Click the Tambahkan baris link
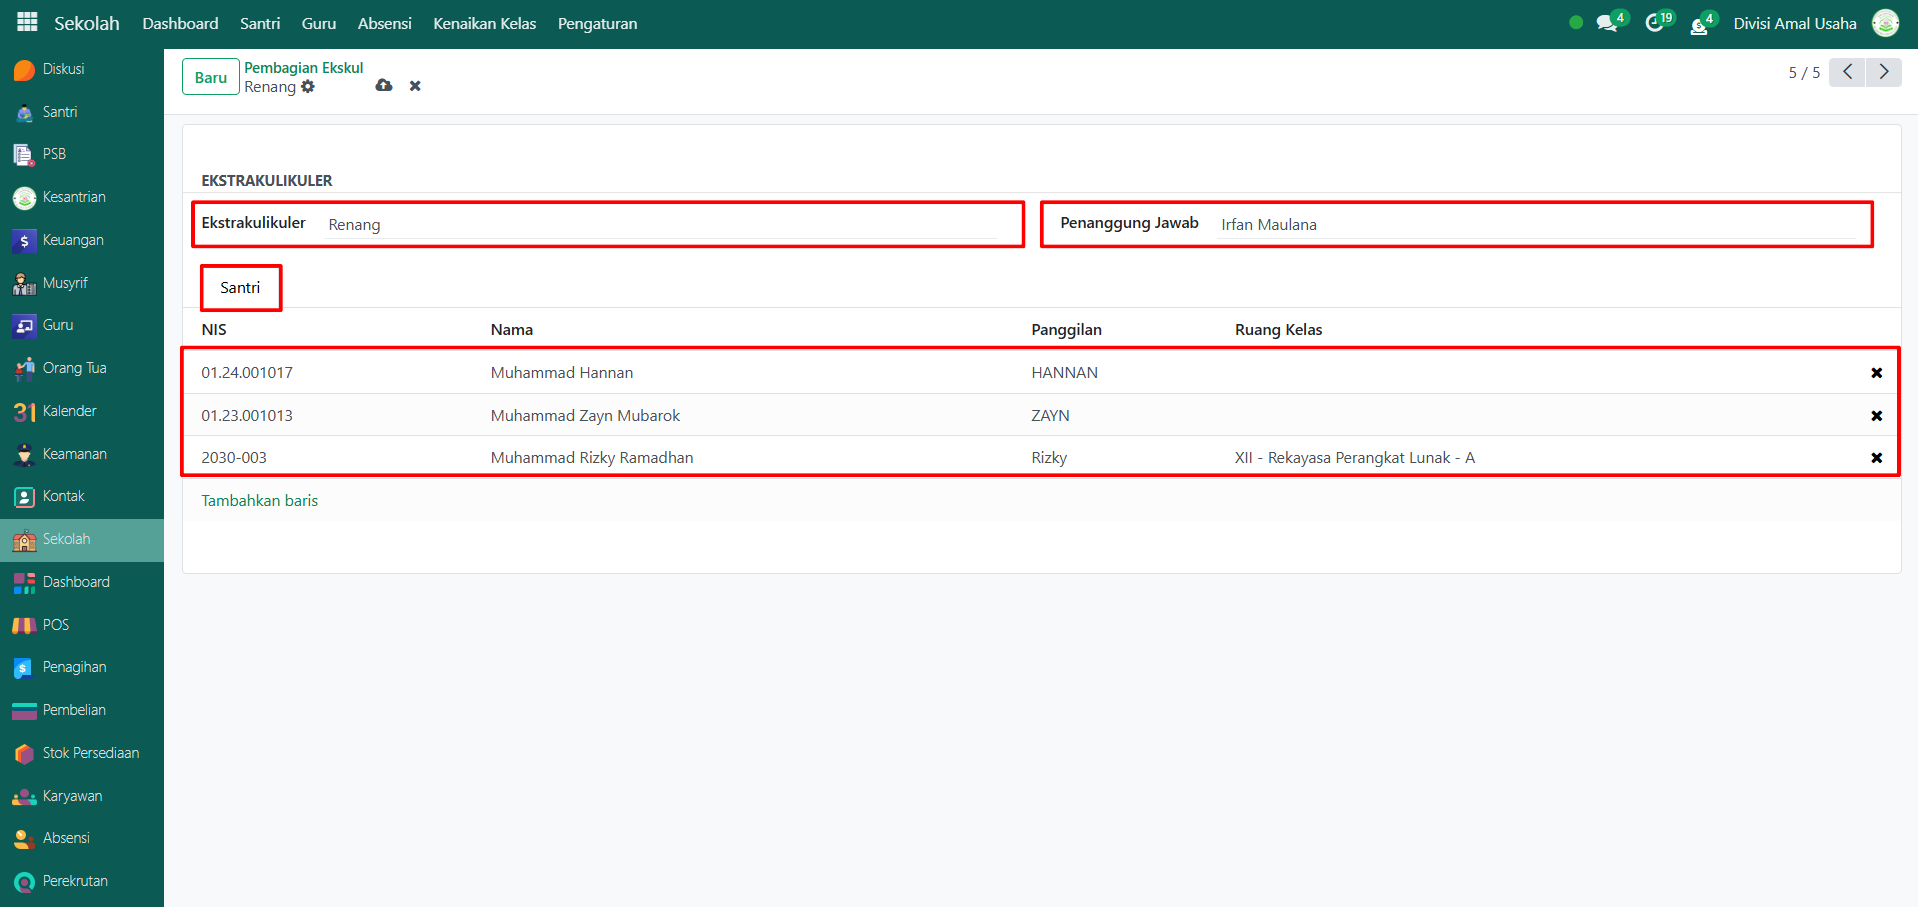The image size is (1918, 907). [259, 501]
